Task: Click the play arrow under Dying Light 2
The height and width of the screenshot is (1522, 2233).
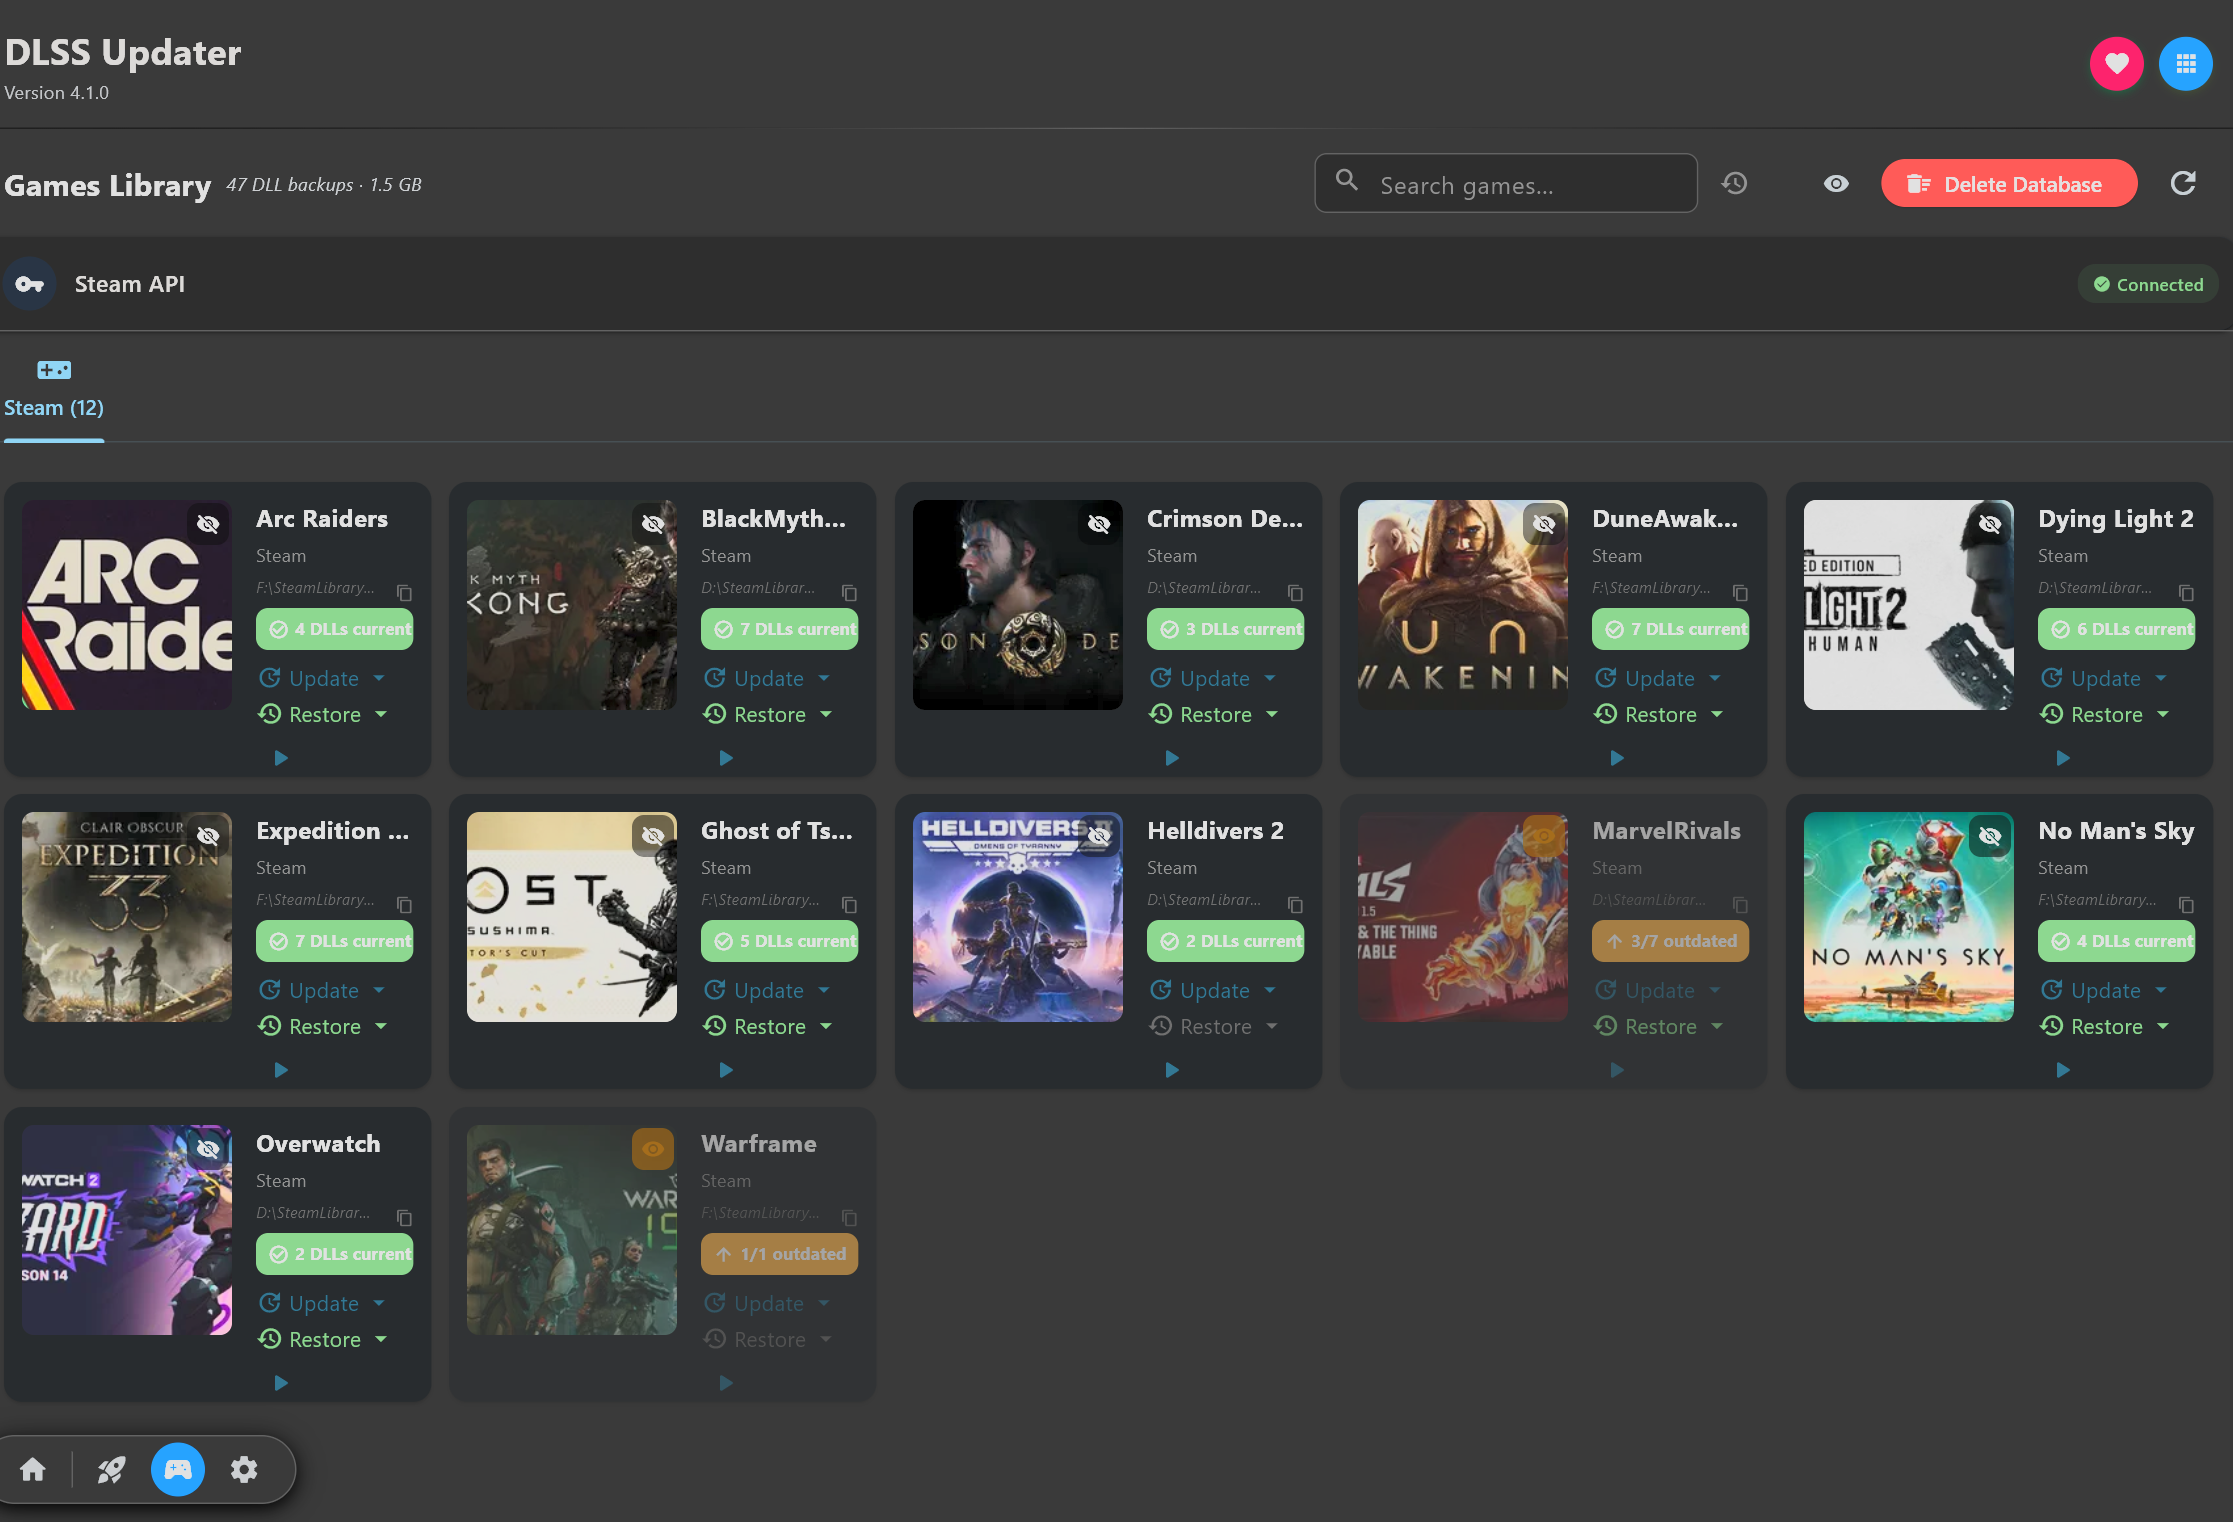Action: tap(2063, 758)
